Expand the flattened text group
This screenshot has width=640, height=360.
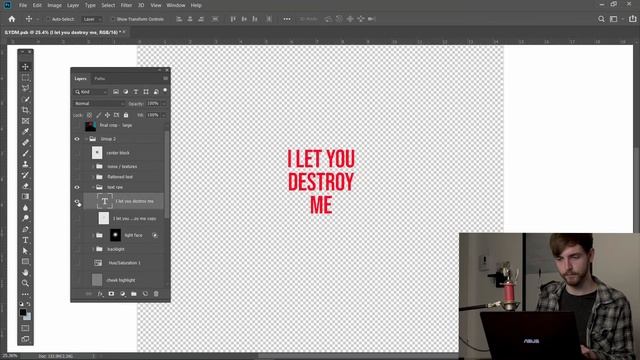[93, 177]
